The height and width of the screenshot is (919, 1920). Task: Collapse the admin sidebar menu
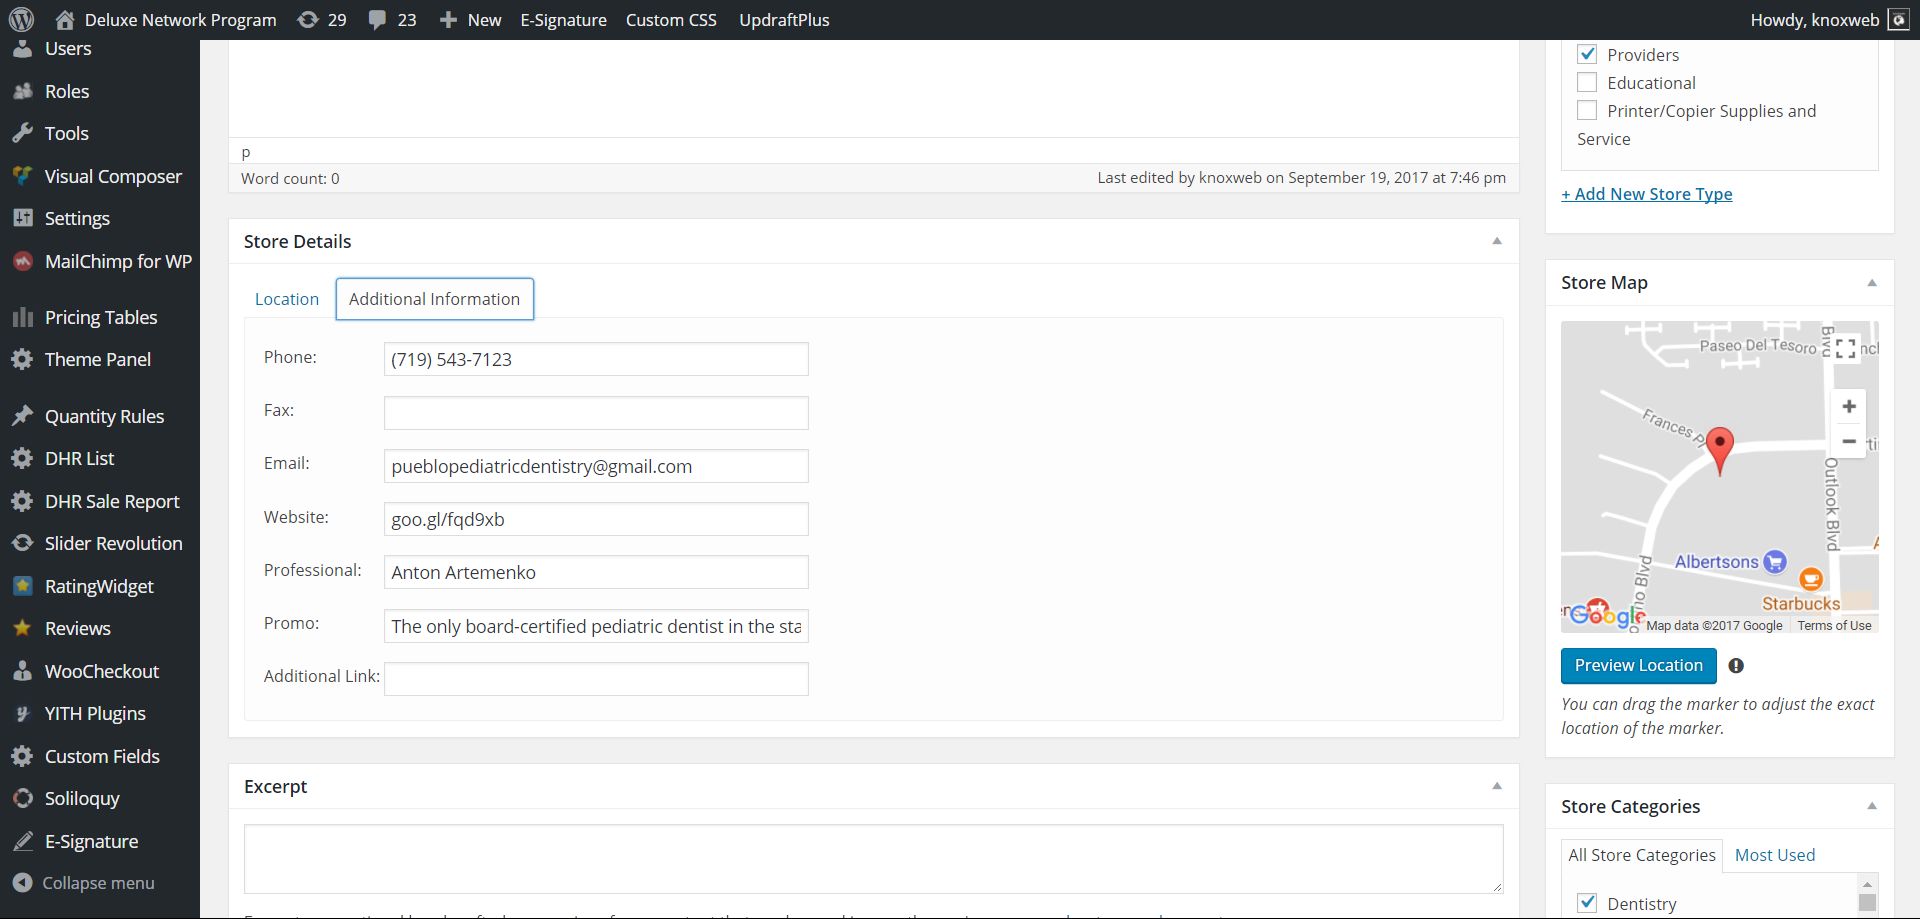coord(84,883)
